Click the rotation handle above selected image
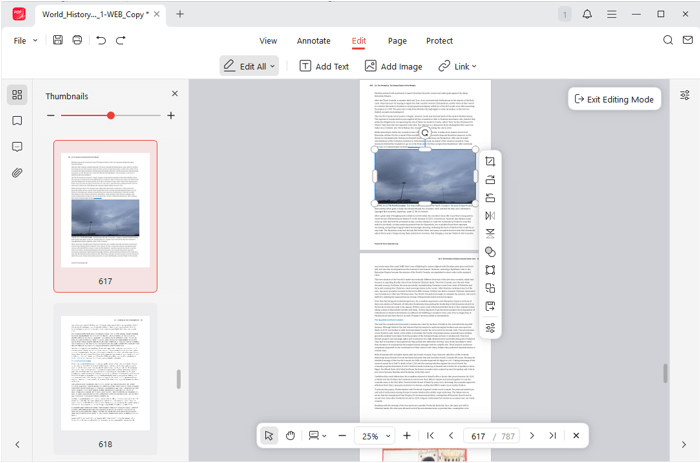This screenshot has width=700, height=463. [x=425, y=133]
